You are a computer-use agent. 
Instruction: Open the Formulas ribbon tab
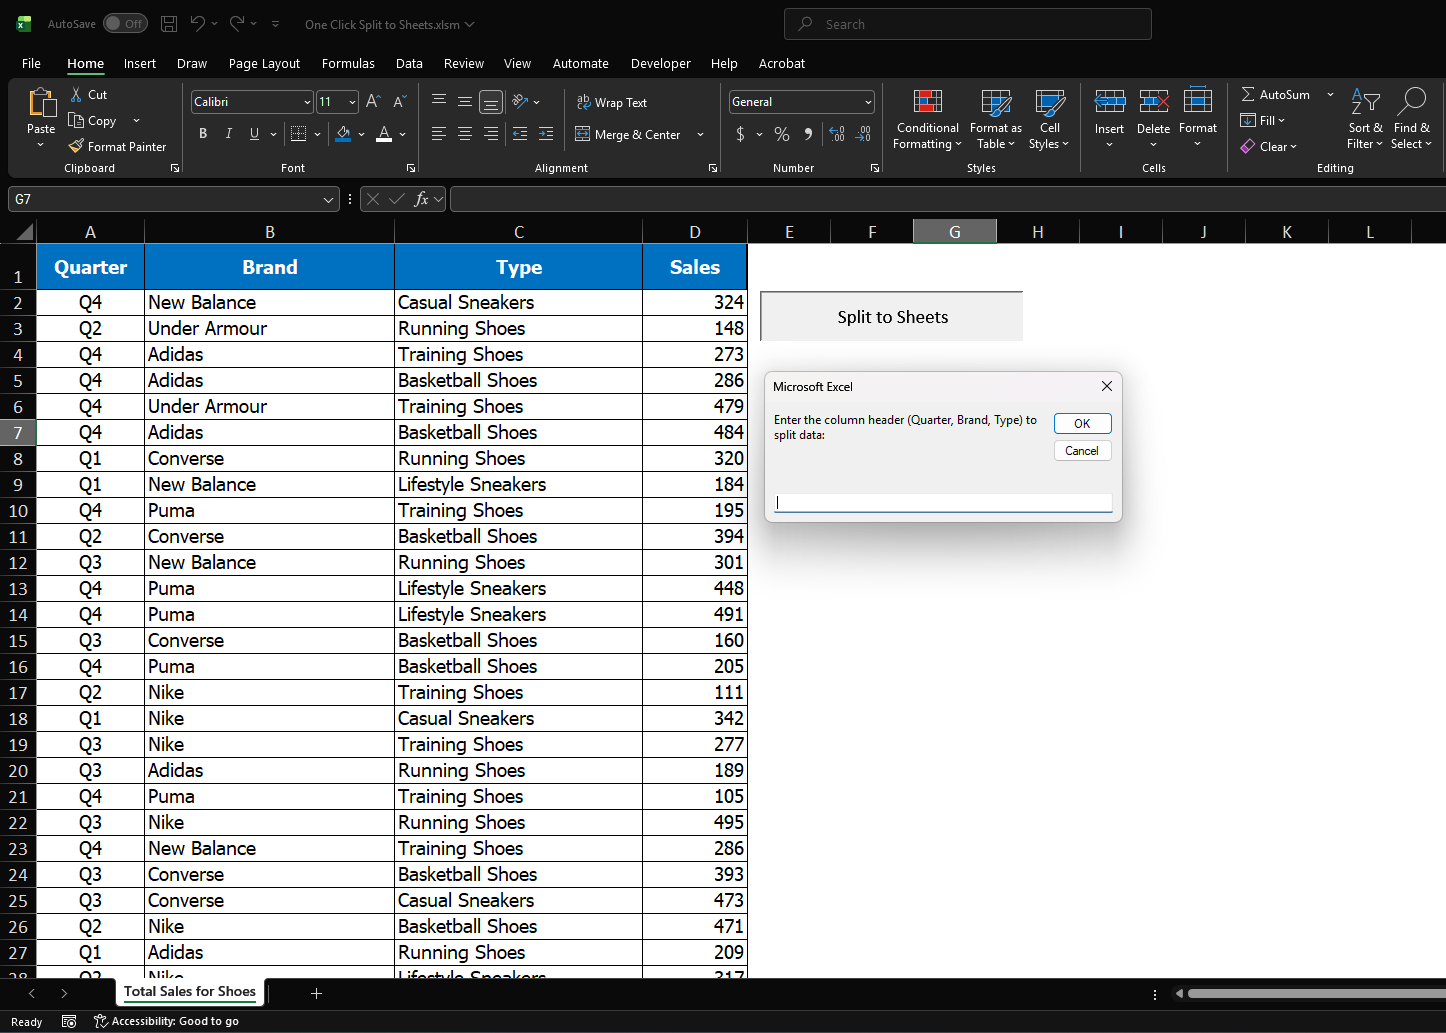pos(348,63)
